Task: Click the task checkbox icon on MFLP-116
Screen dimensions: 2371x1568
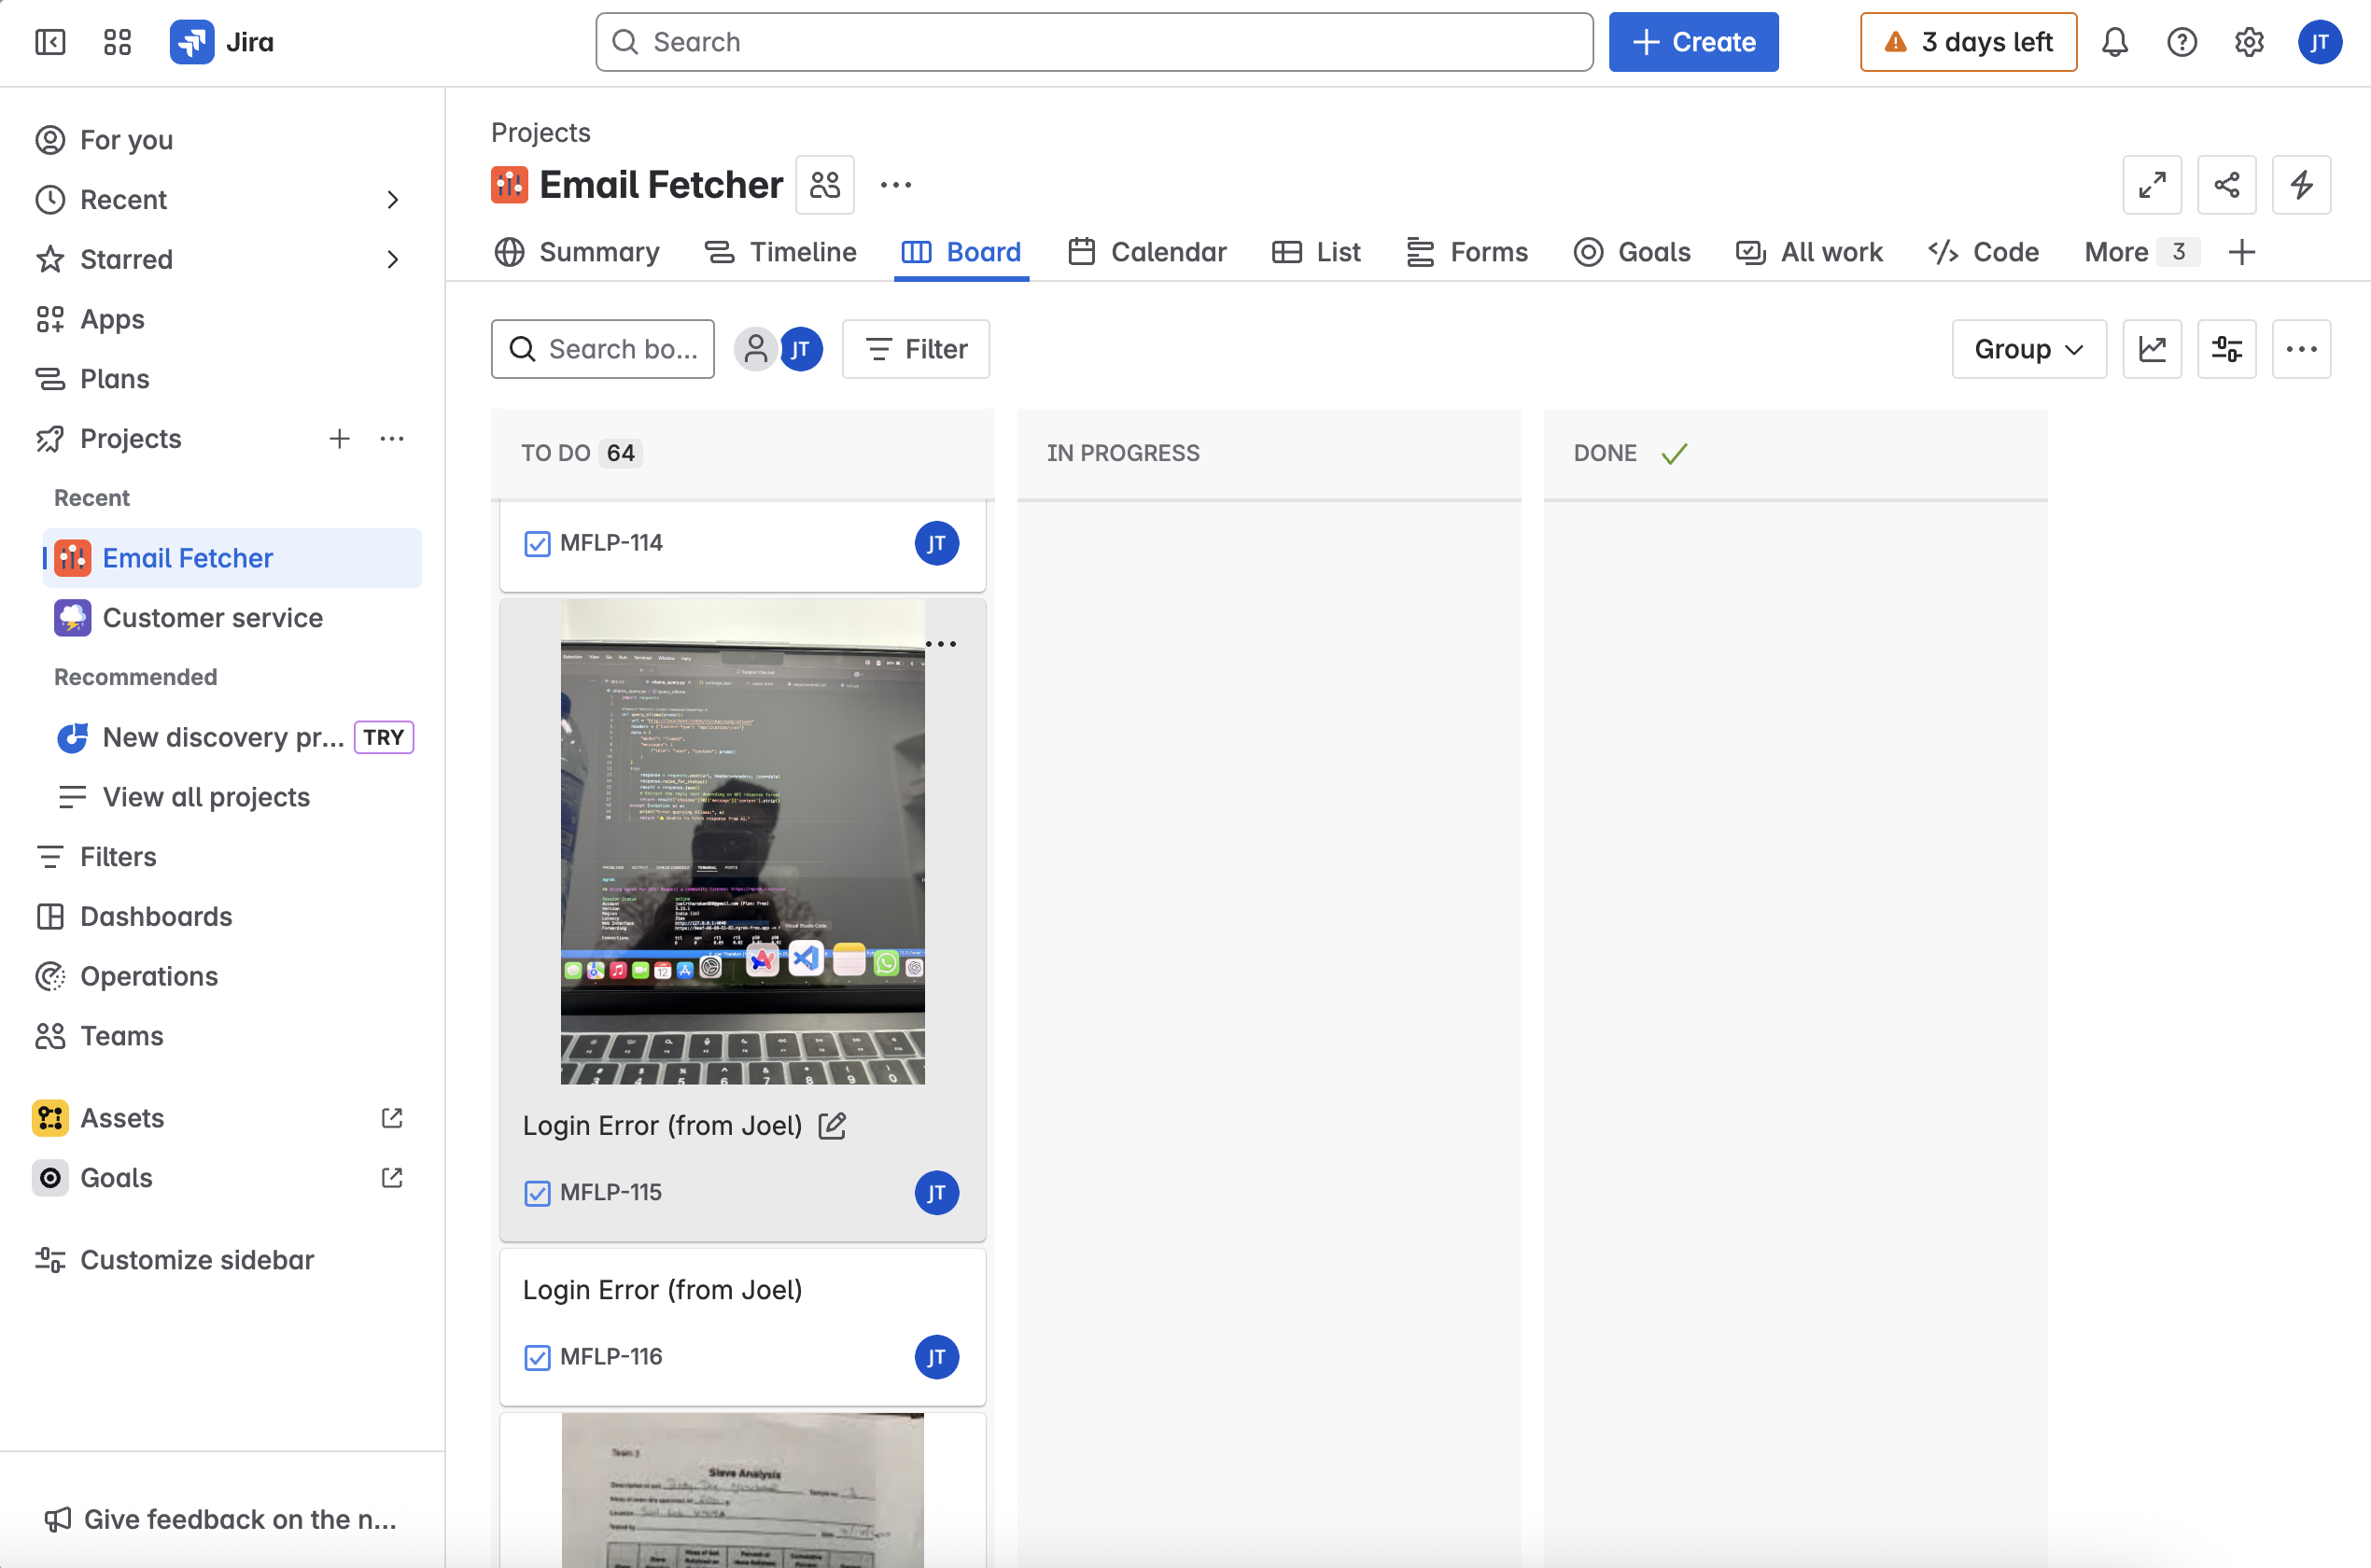Action: (x=537, y=1357)
